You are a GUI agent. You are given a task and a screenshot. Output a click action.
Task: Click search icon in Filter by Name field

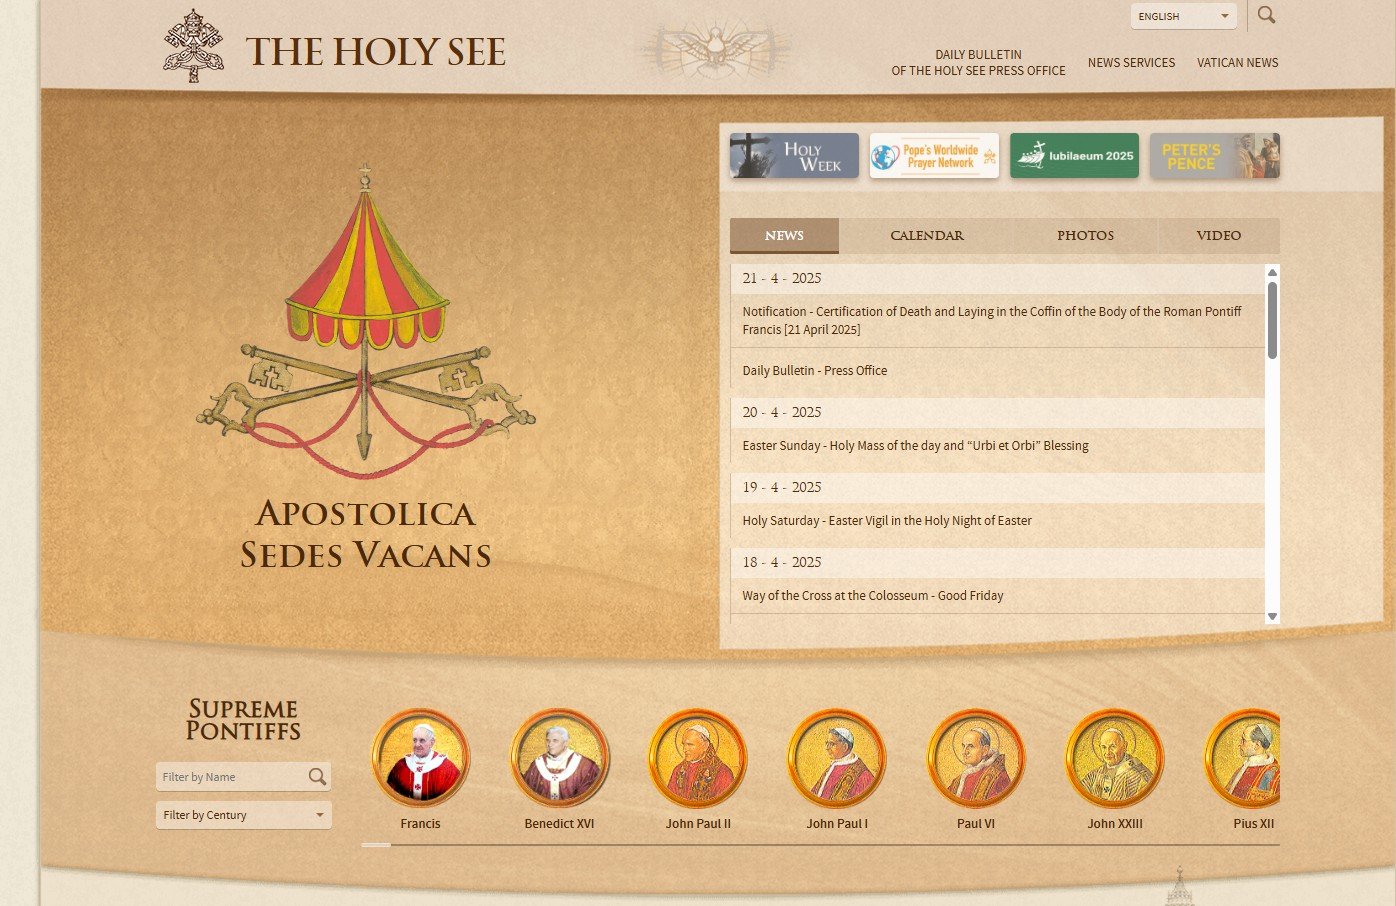tap(317, 776)
